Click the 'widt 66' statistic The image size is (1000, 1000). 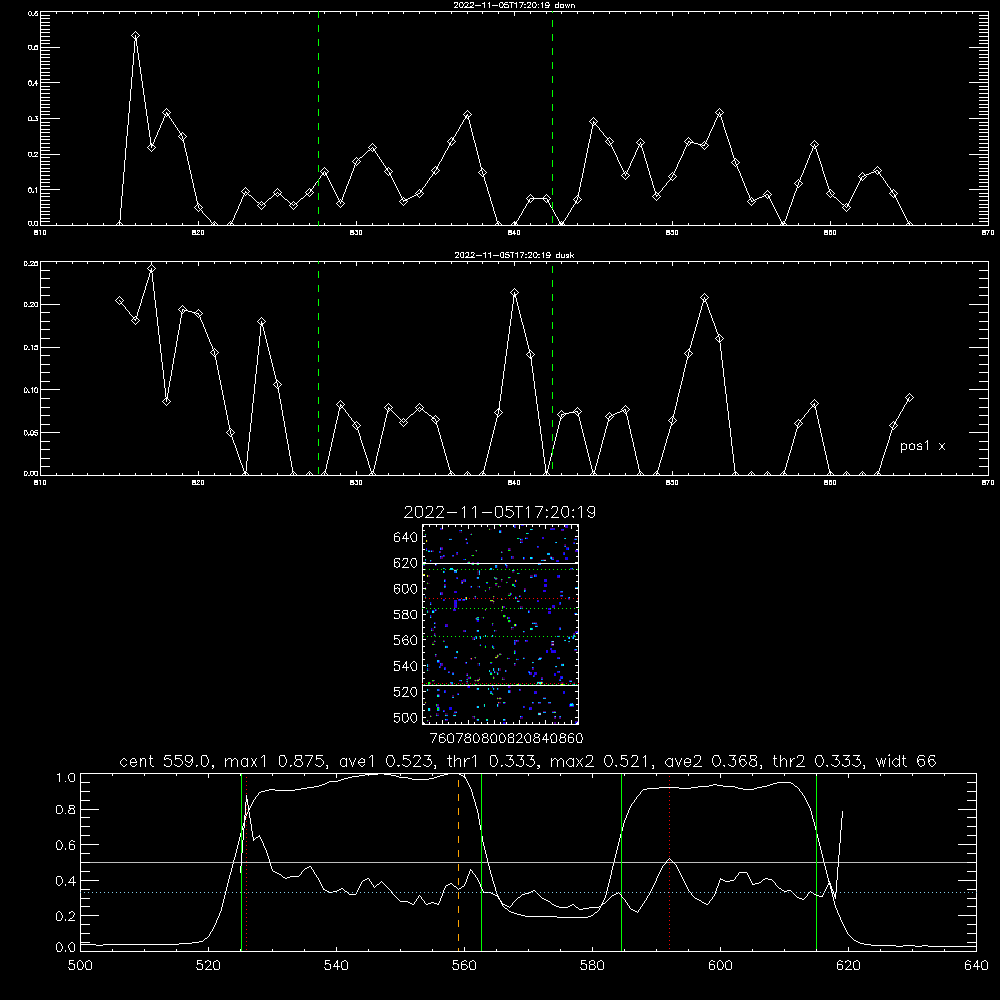click(906, 761)
